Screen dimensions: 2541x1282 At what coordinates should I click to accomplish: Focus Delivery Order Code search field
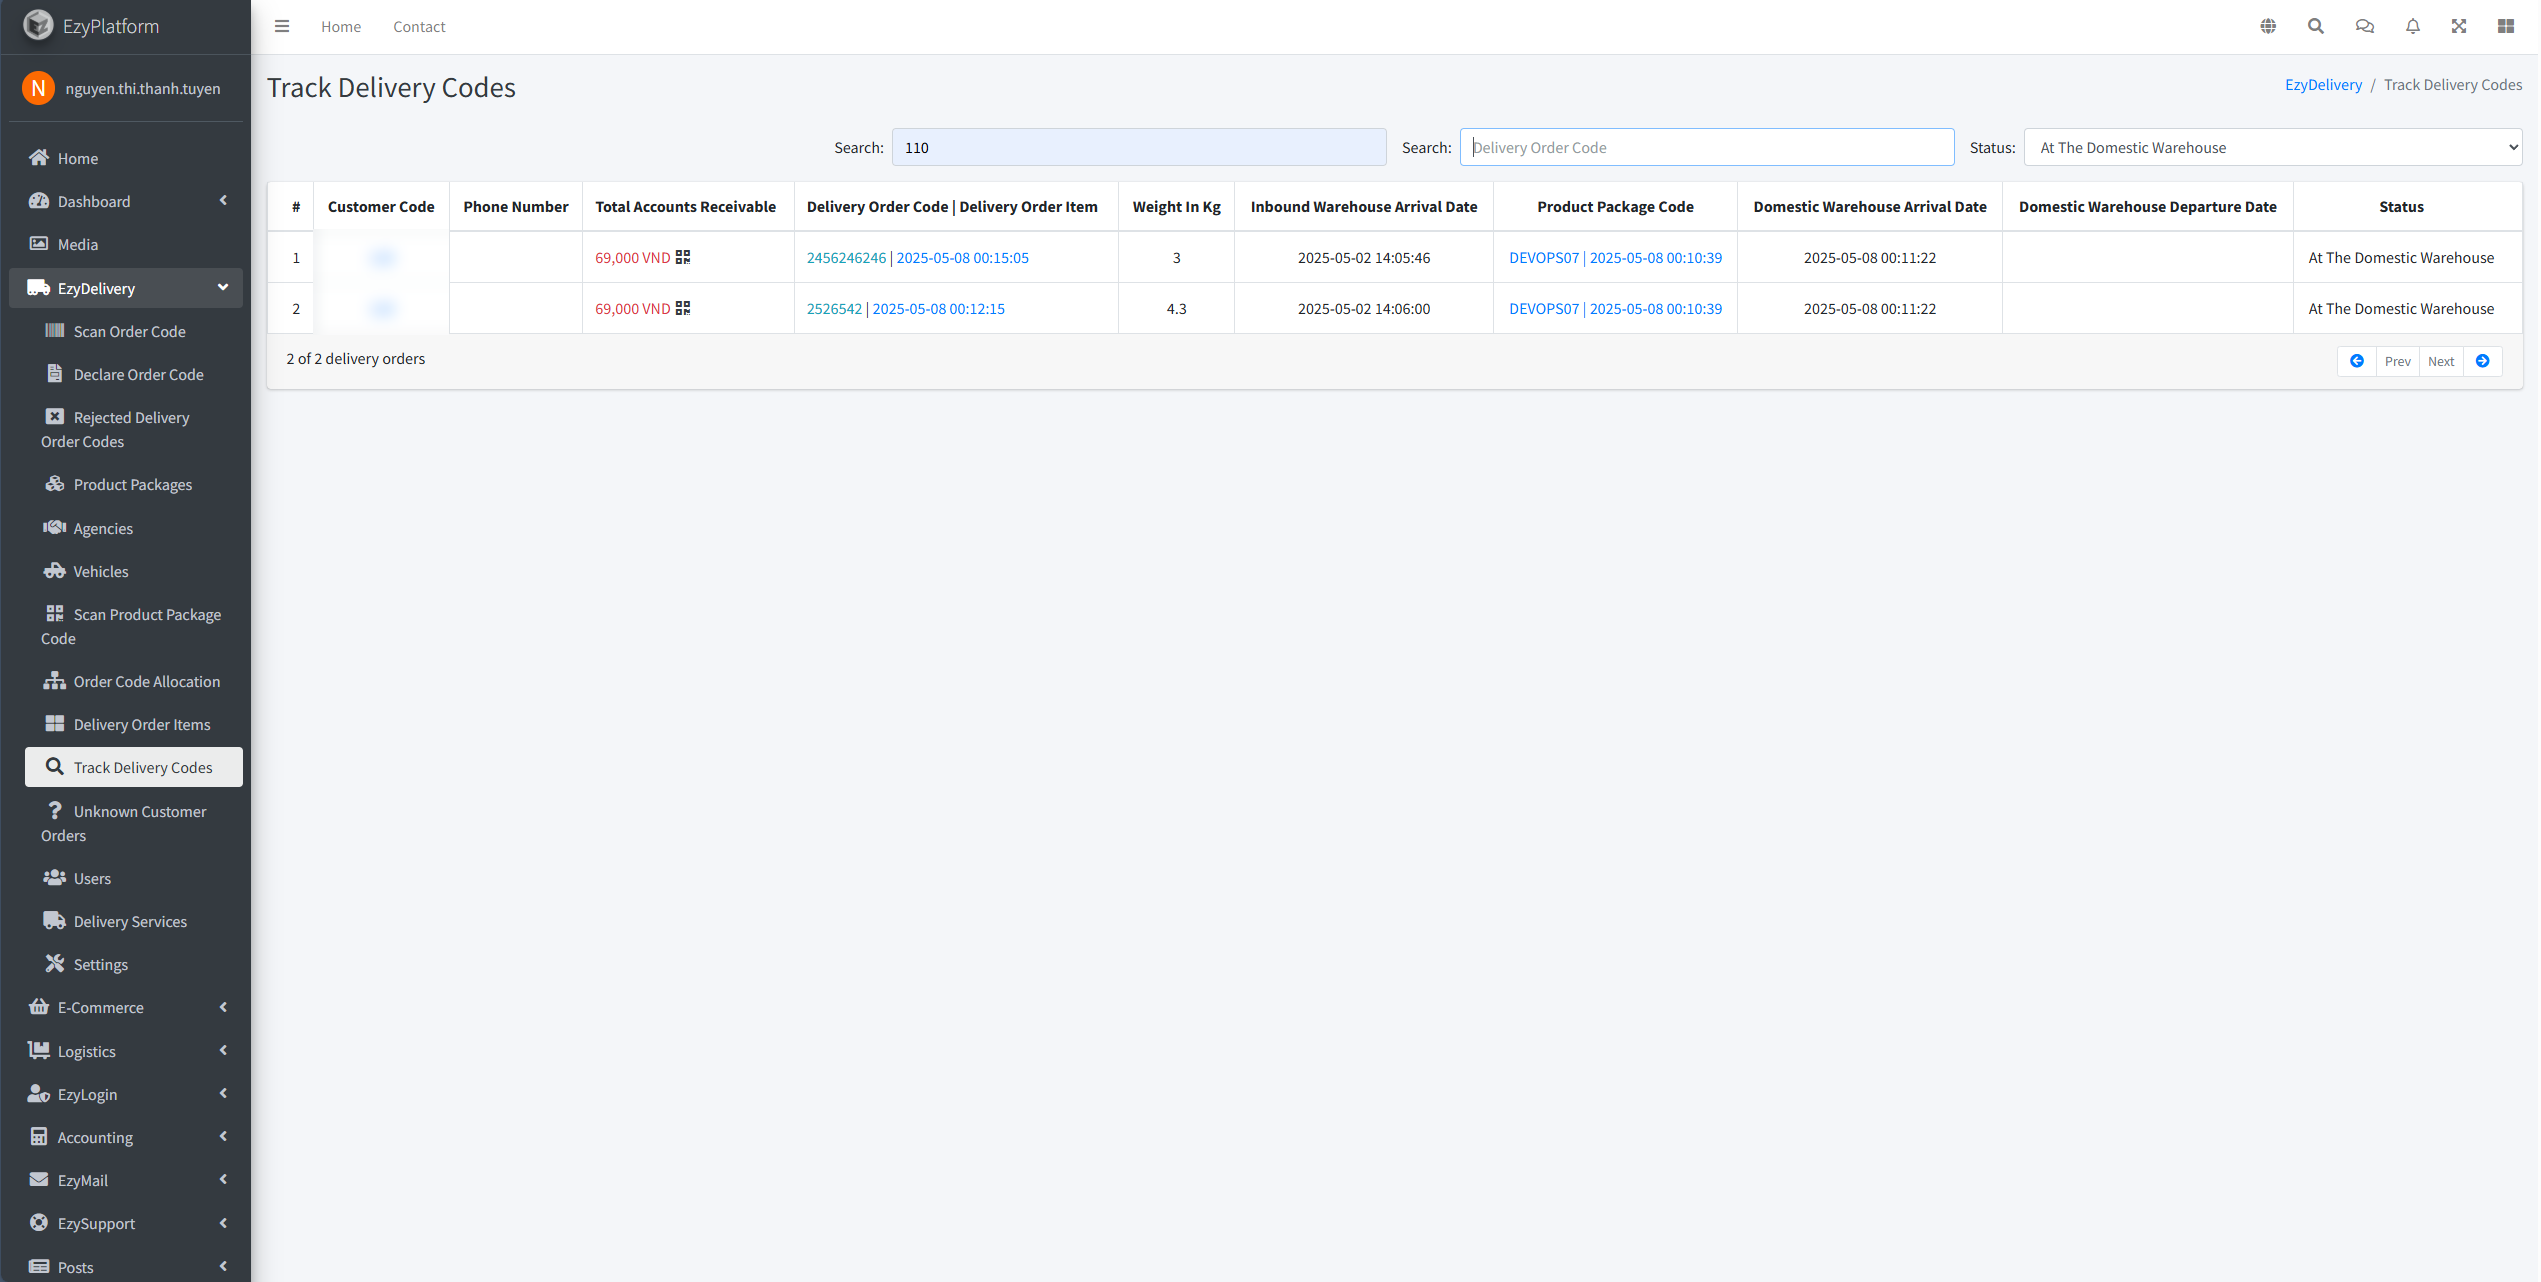1707,147
